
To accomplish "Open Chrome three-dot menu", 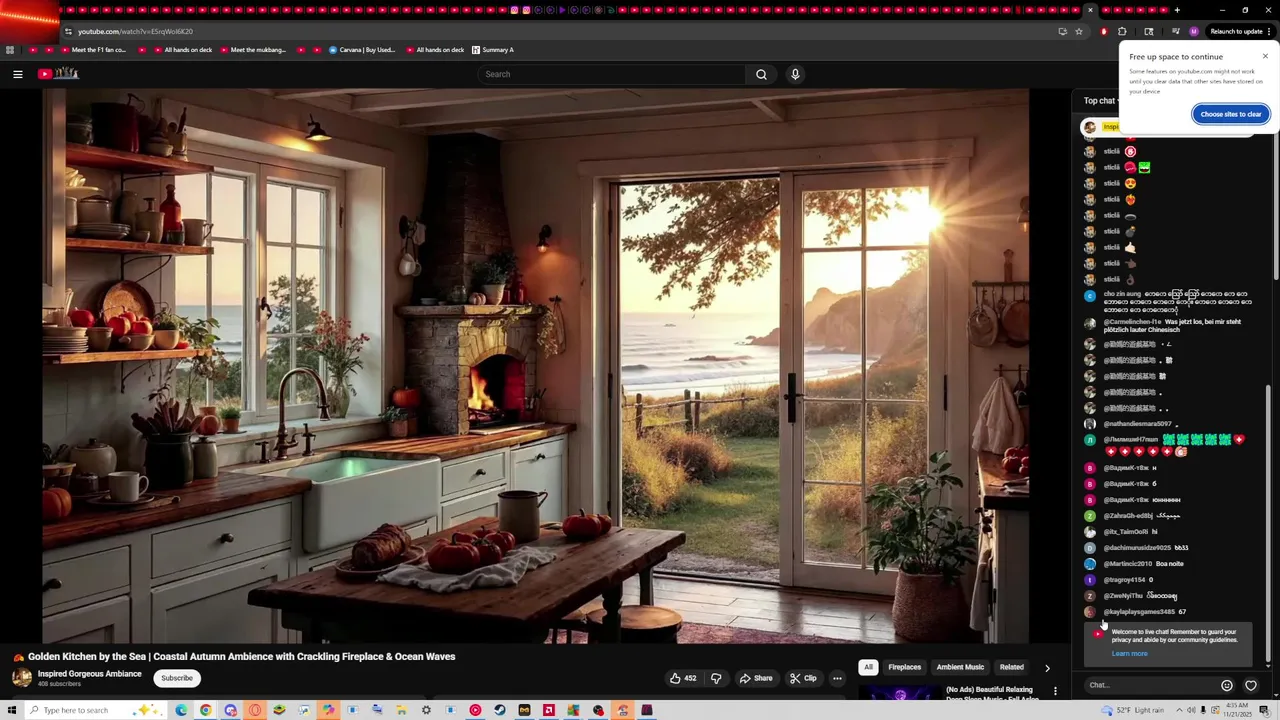I will click(x=1270, y=31).
